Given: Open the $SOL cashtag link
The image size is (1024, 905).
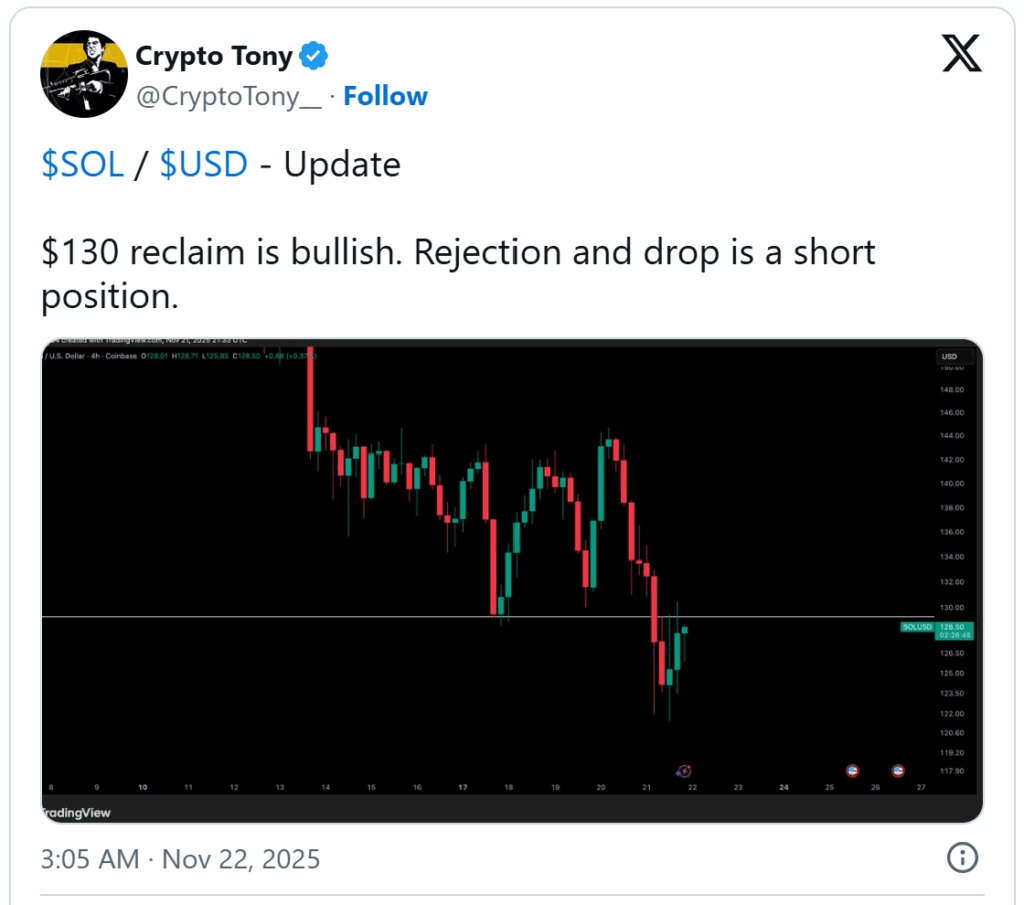Looking at the screenshot, I should pyautogui.click(x=83, y=164).
